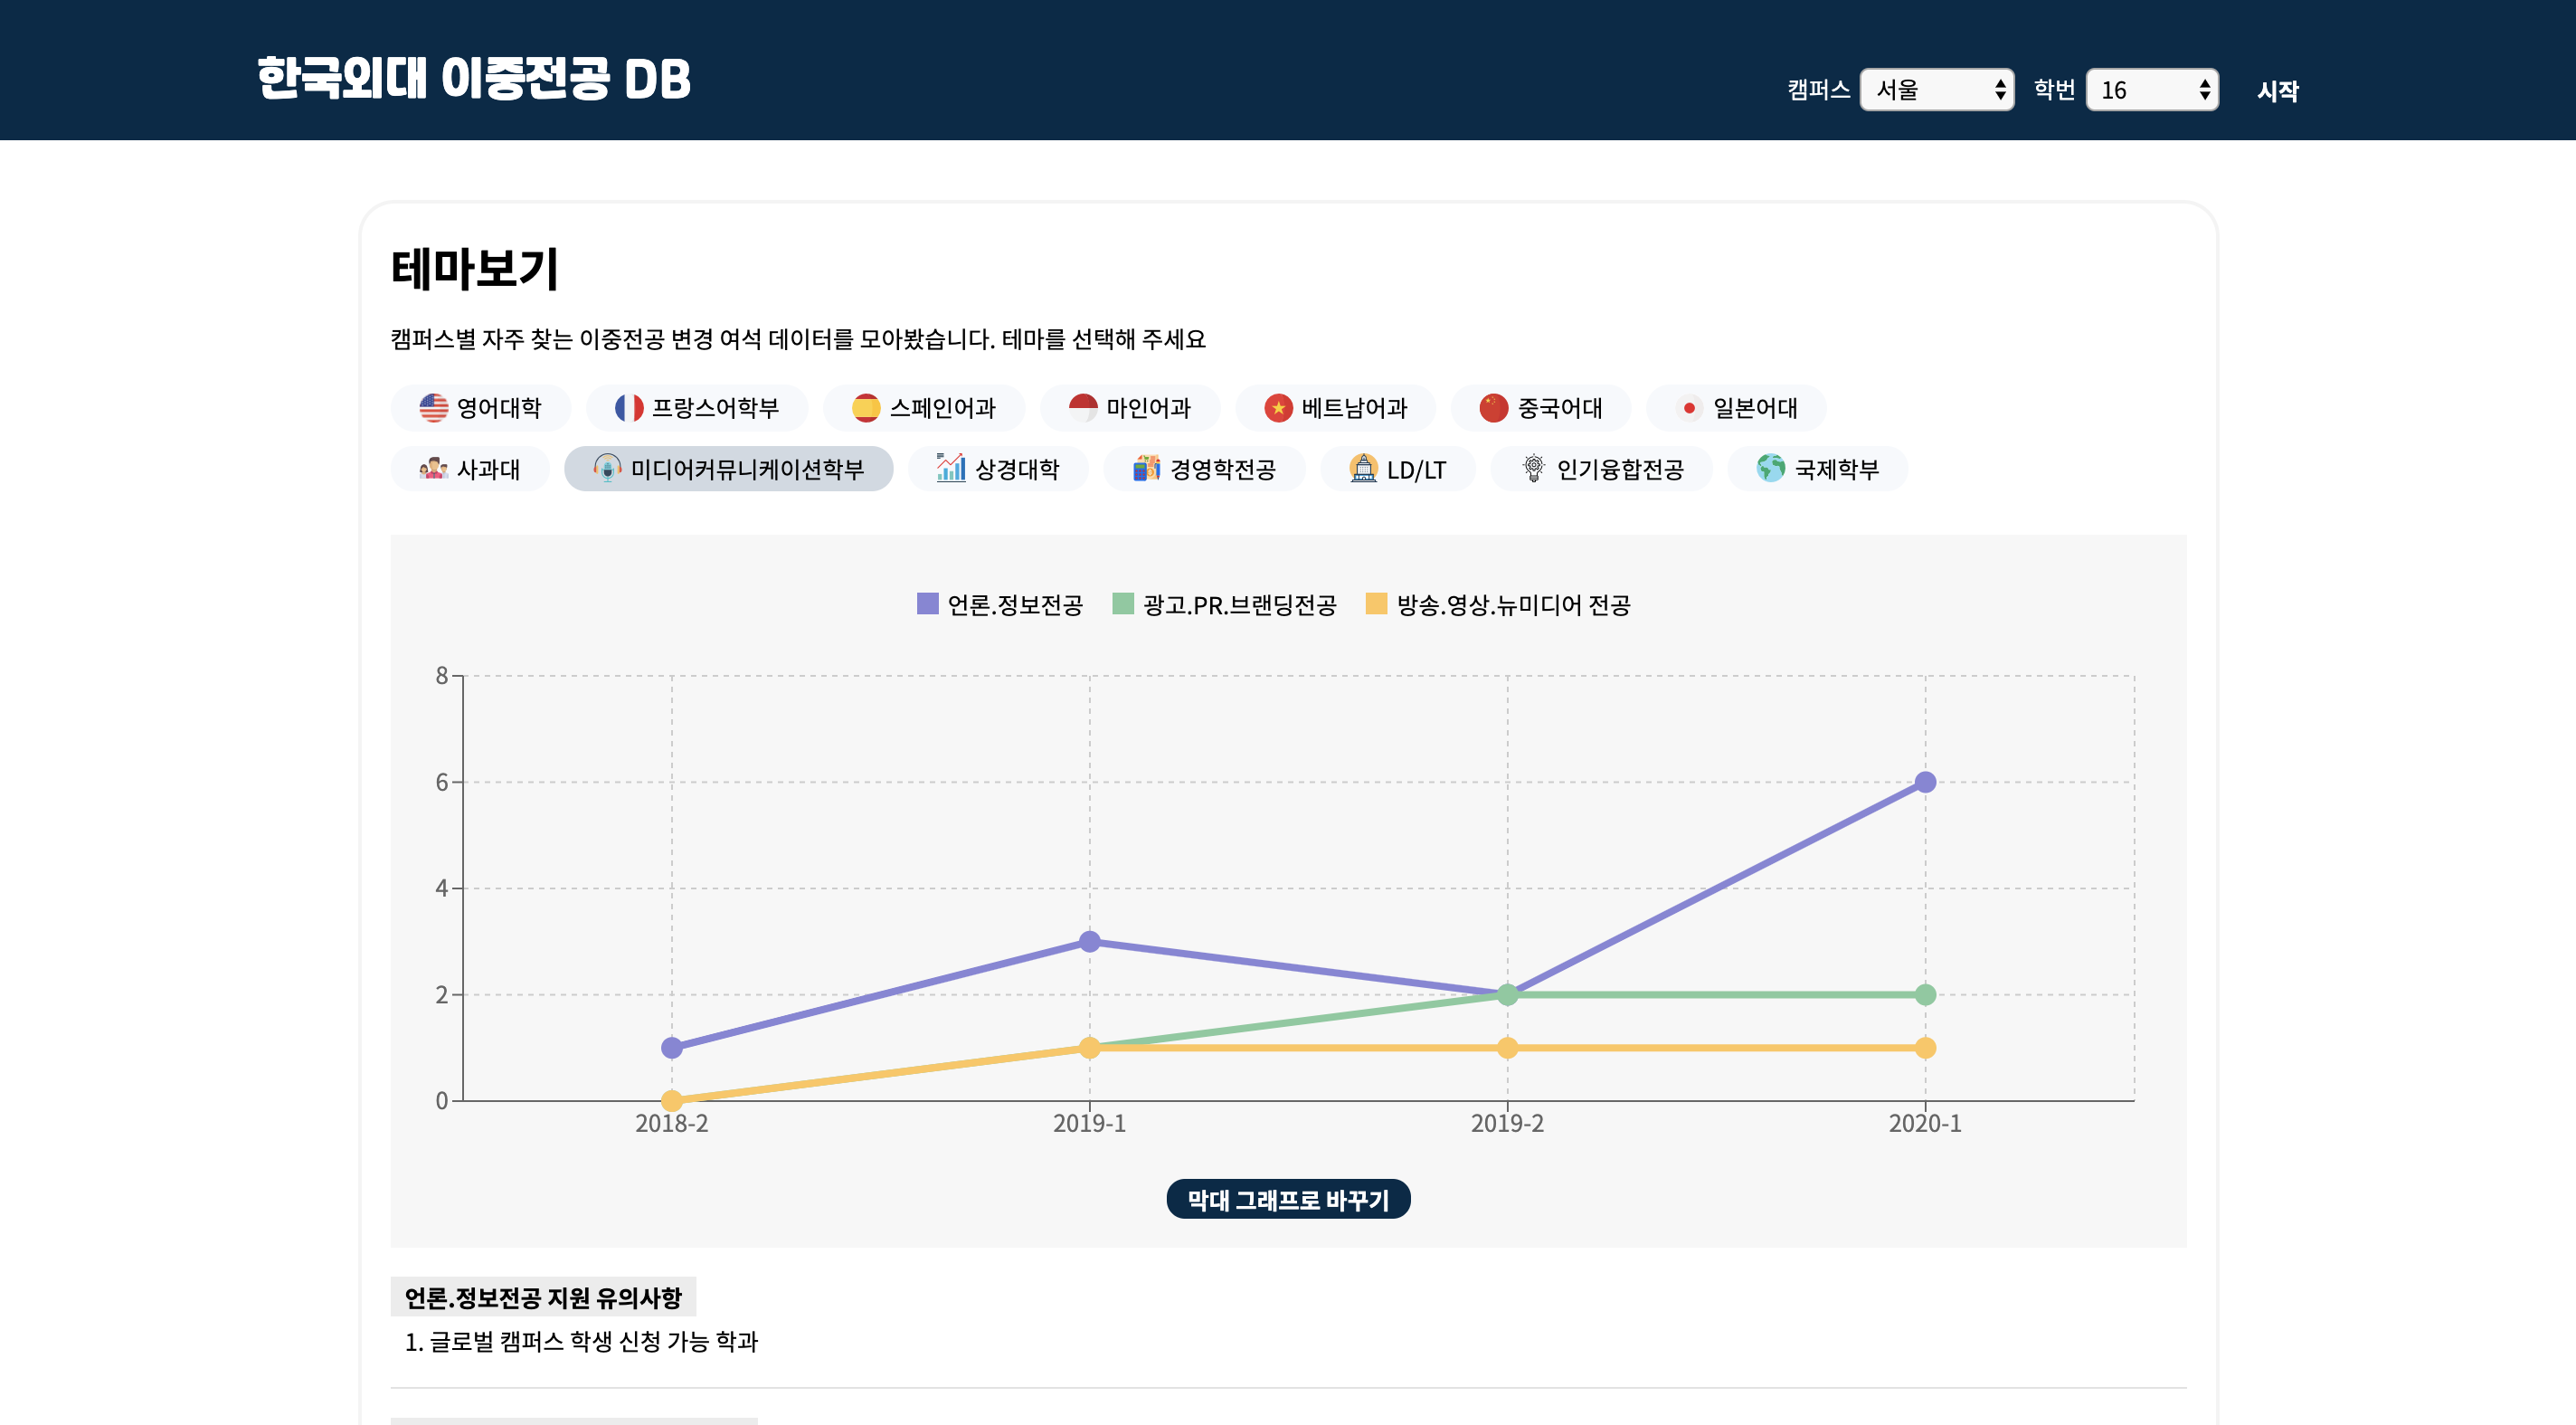Toggle 언론.정보전공 series via purple legend swatch
The width and height of the screenshot is (2576, 1425).
927,604
